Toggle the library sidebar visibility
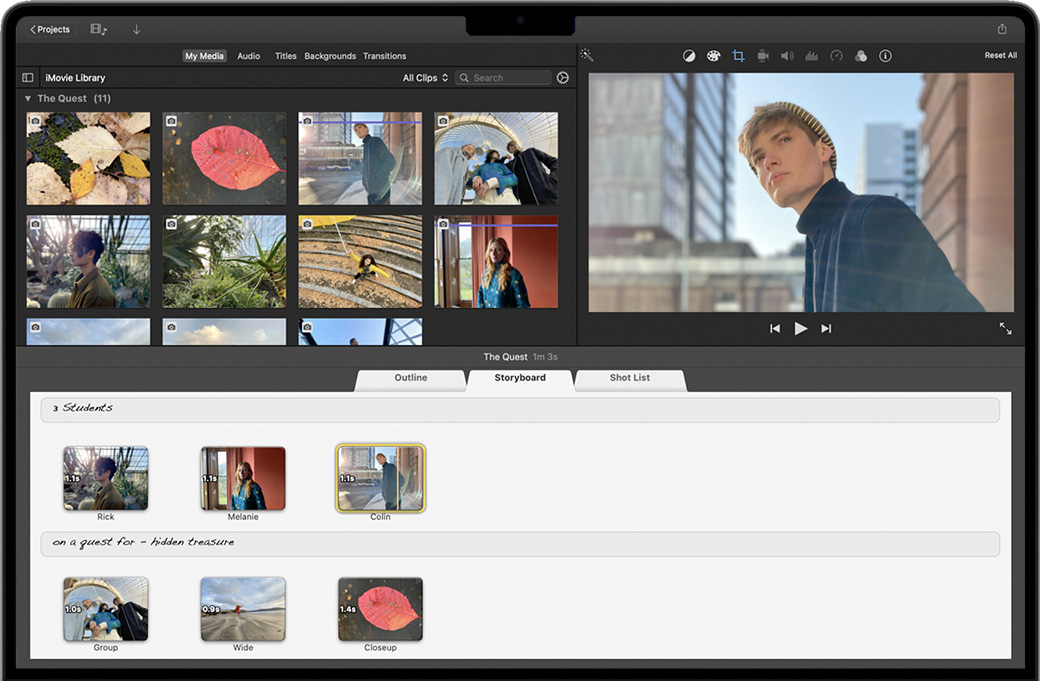Viewport: 1040px width, 681px height. click(x=28, y=78)
